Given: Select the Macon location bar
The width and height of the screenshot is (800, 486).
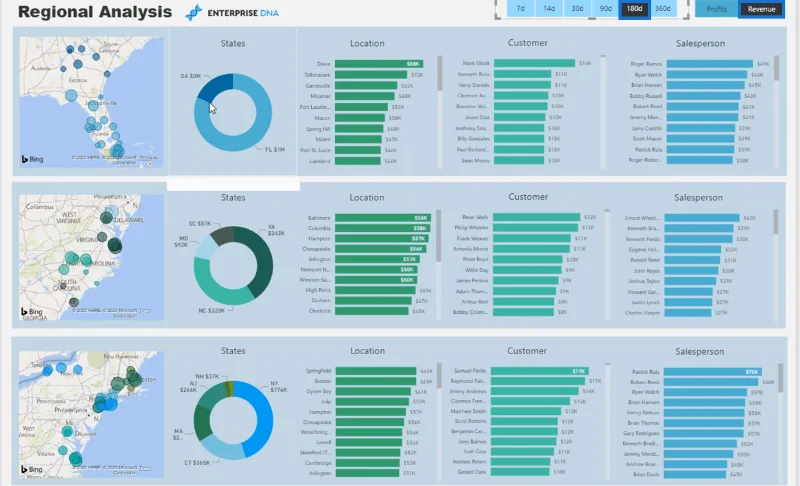Looking at the screenshot, I should (x=360, y=118).
